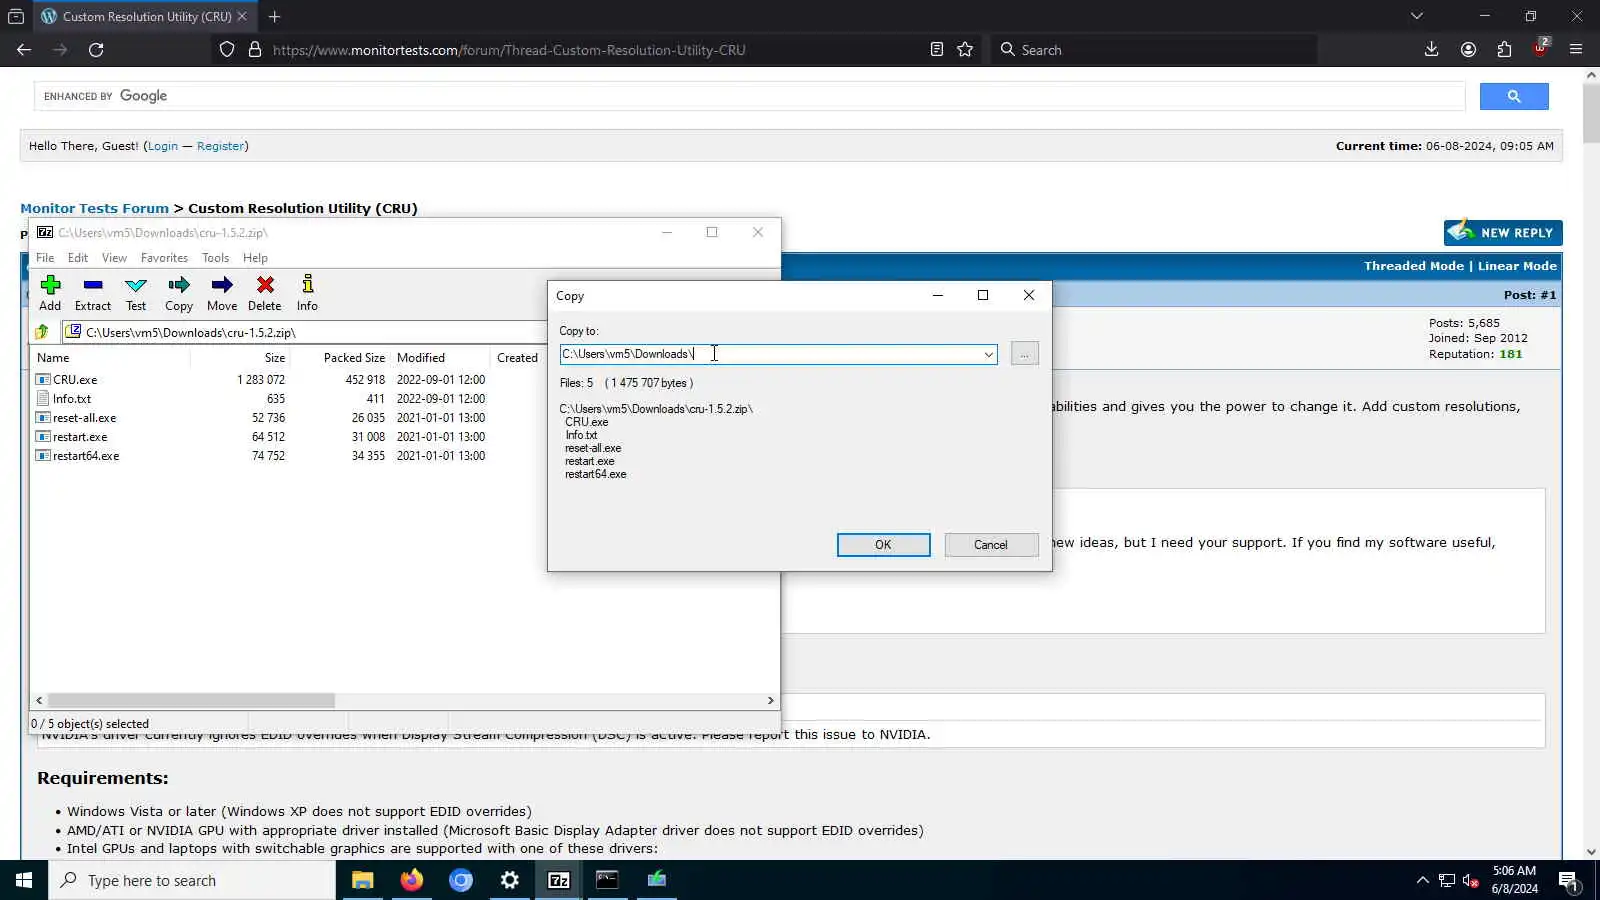Sort files by the Packed Size column
The height and width of the screenshot is (900, 1600).
pos(340,358)
